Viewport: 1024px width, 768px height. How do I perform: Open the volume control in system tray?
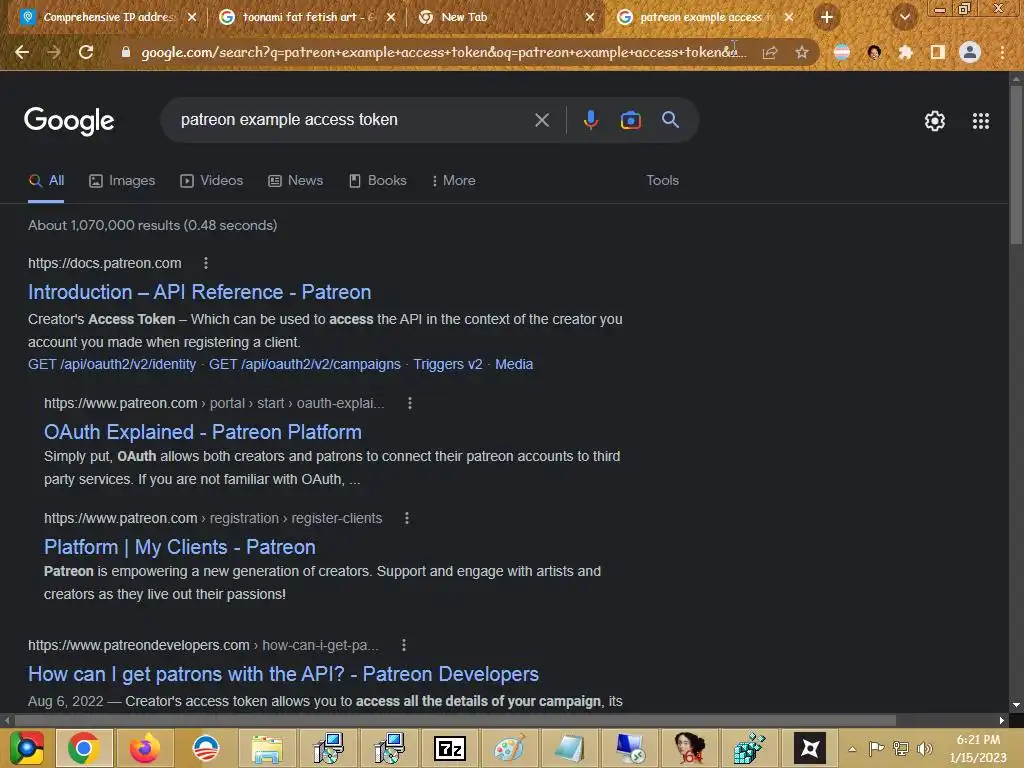[x=925, y=748]
